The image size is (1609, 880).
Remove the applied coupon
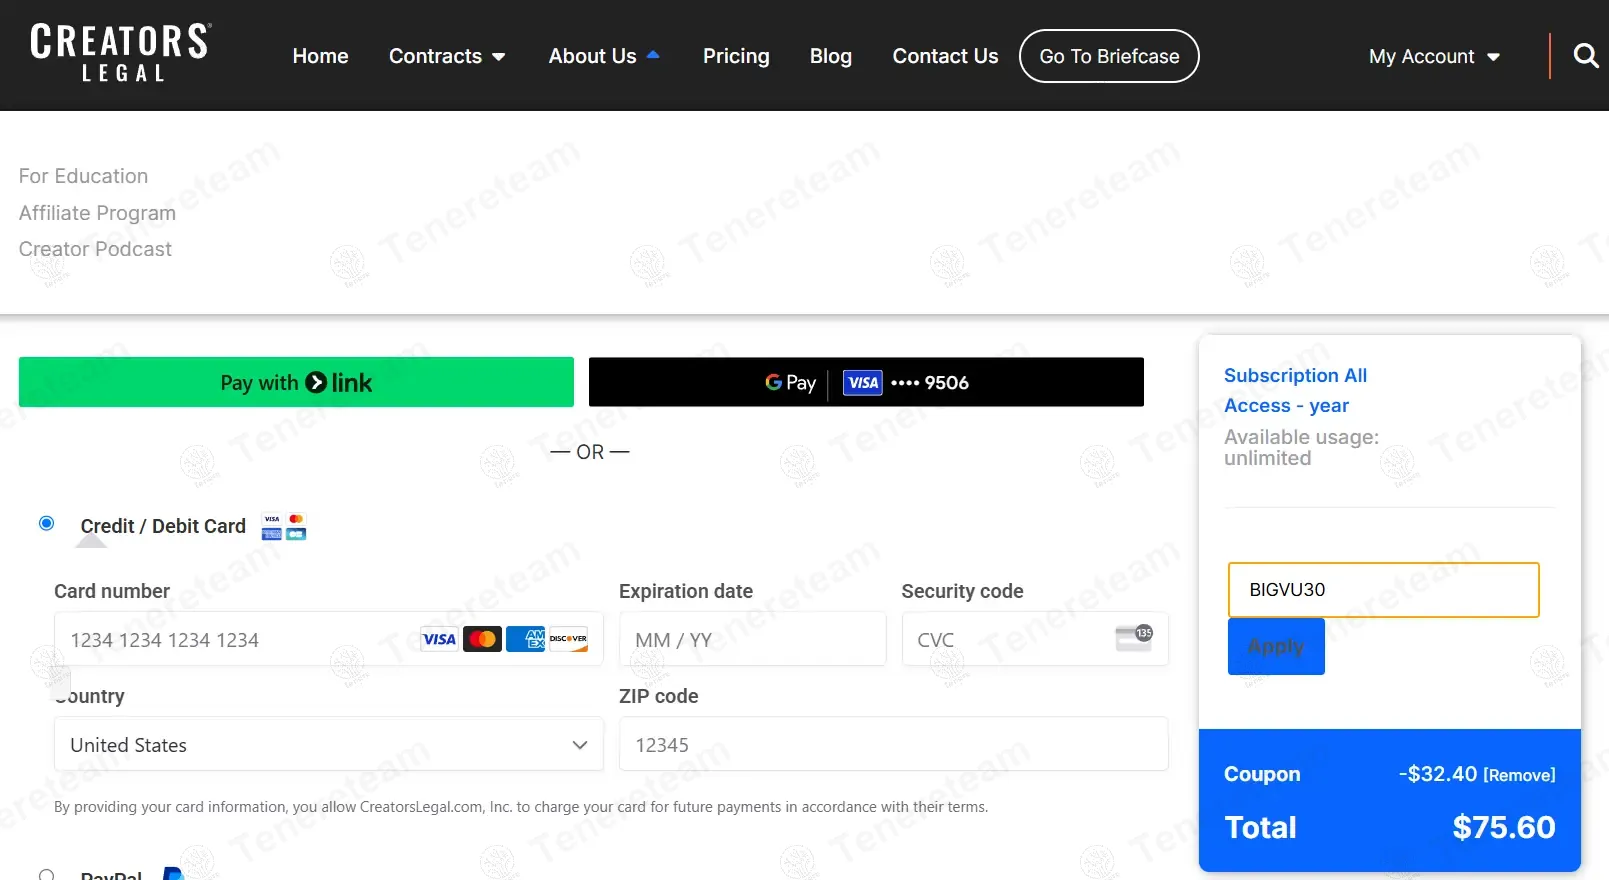coord(1519,775)
